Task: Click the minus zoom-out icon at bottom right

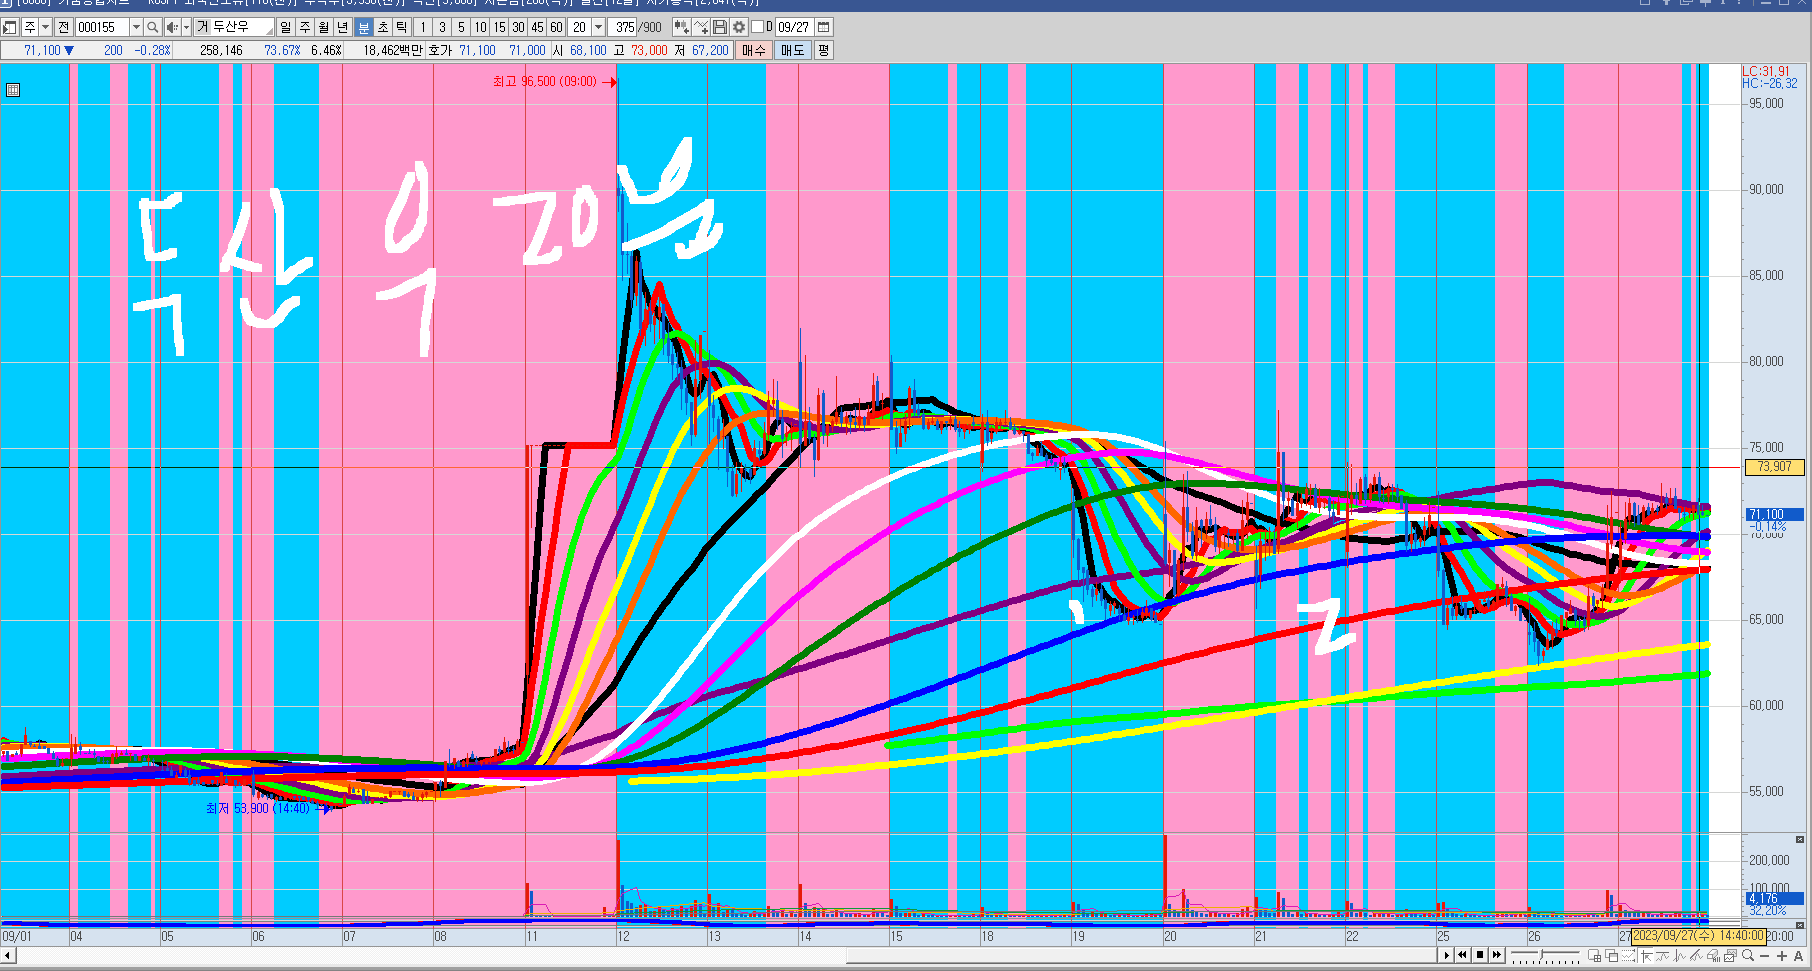Action: 1765,956
